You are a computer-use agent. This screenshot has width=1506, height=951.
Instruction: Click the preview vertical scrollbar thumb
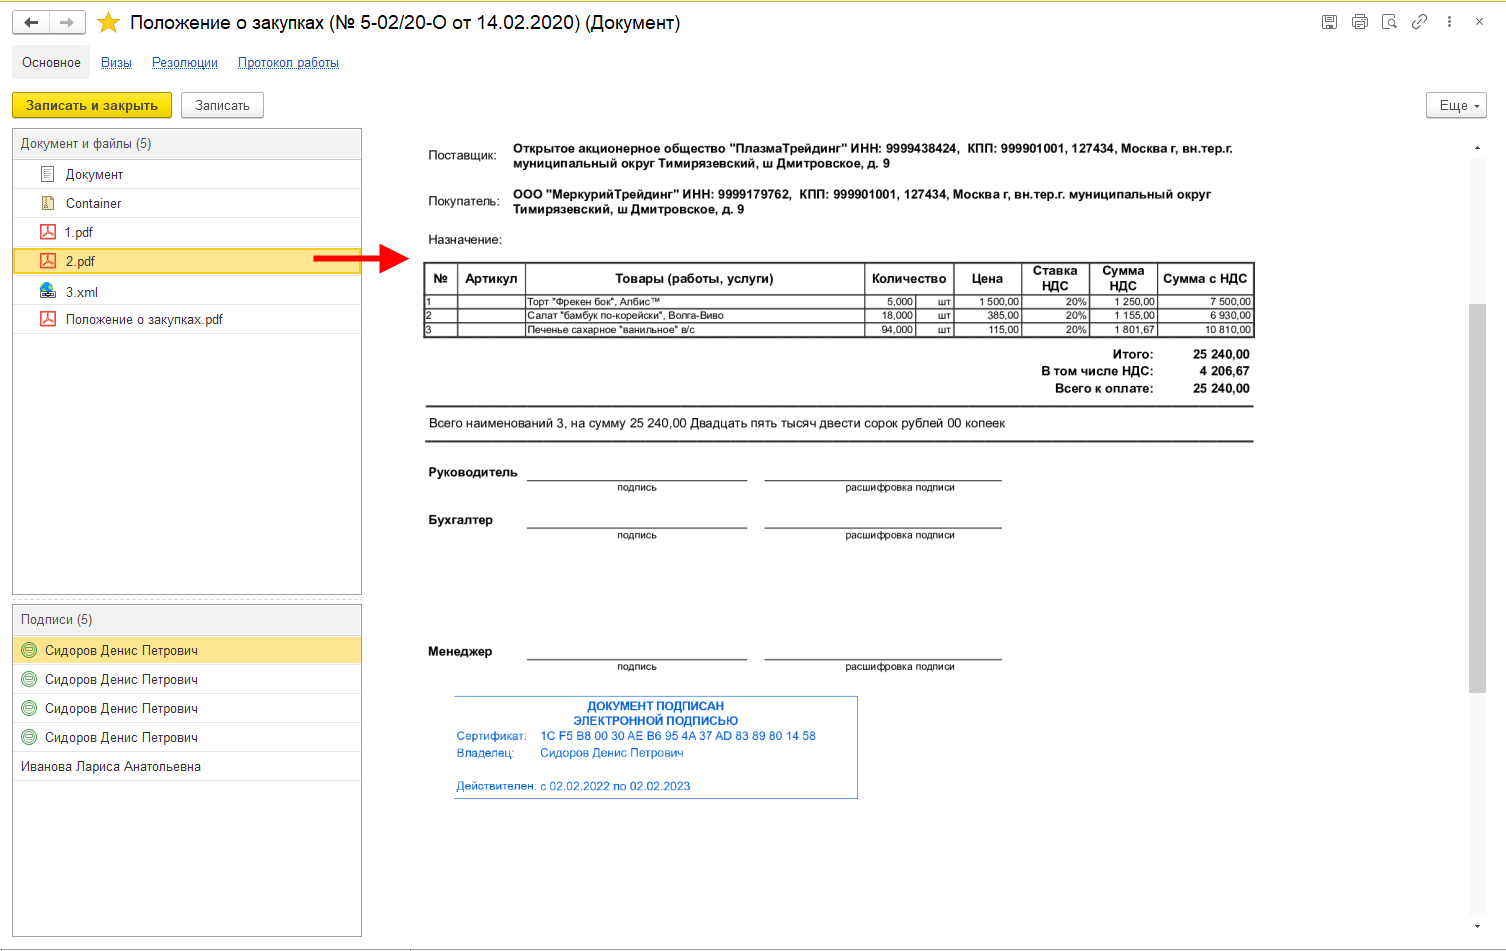coord(1477,498)
